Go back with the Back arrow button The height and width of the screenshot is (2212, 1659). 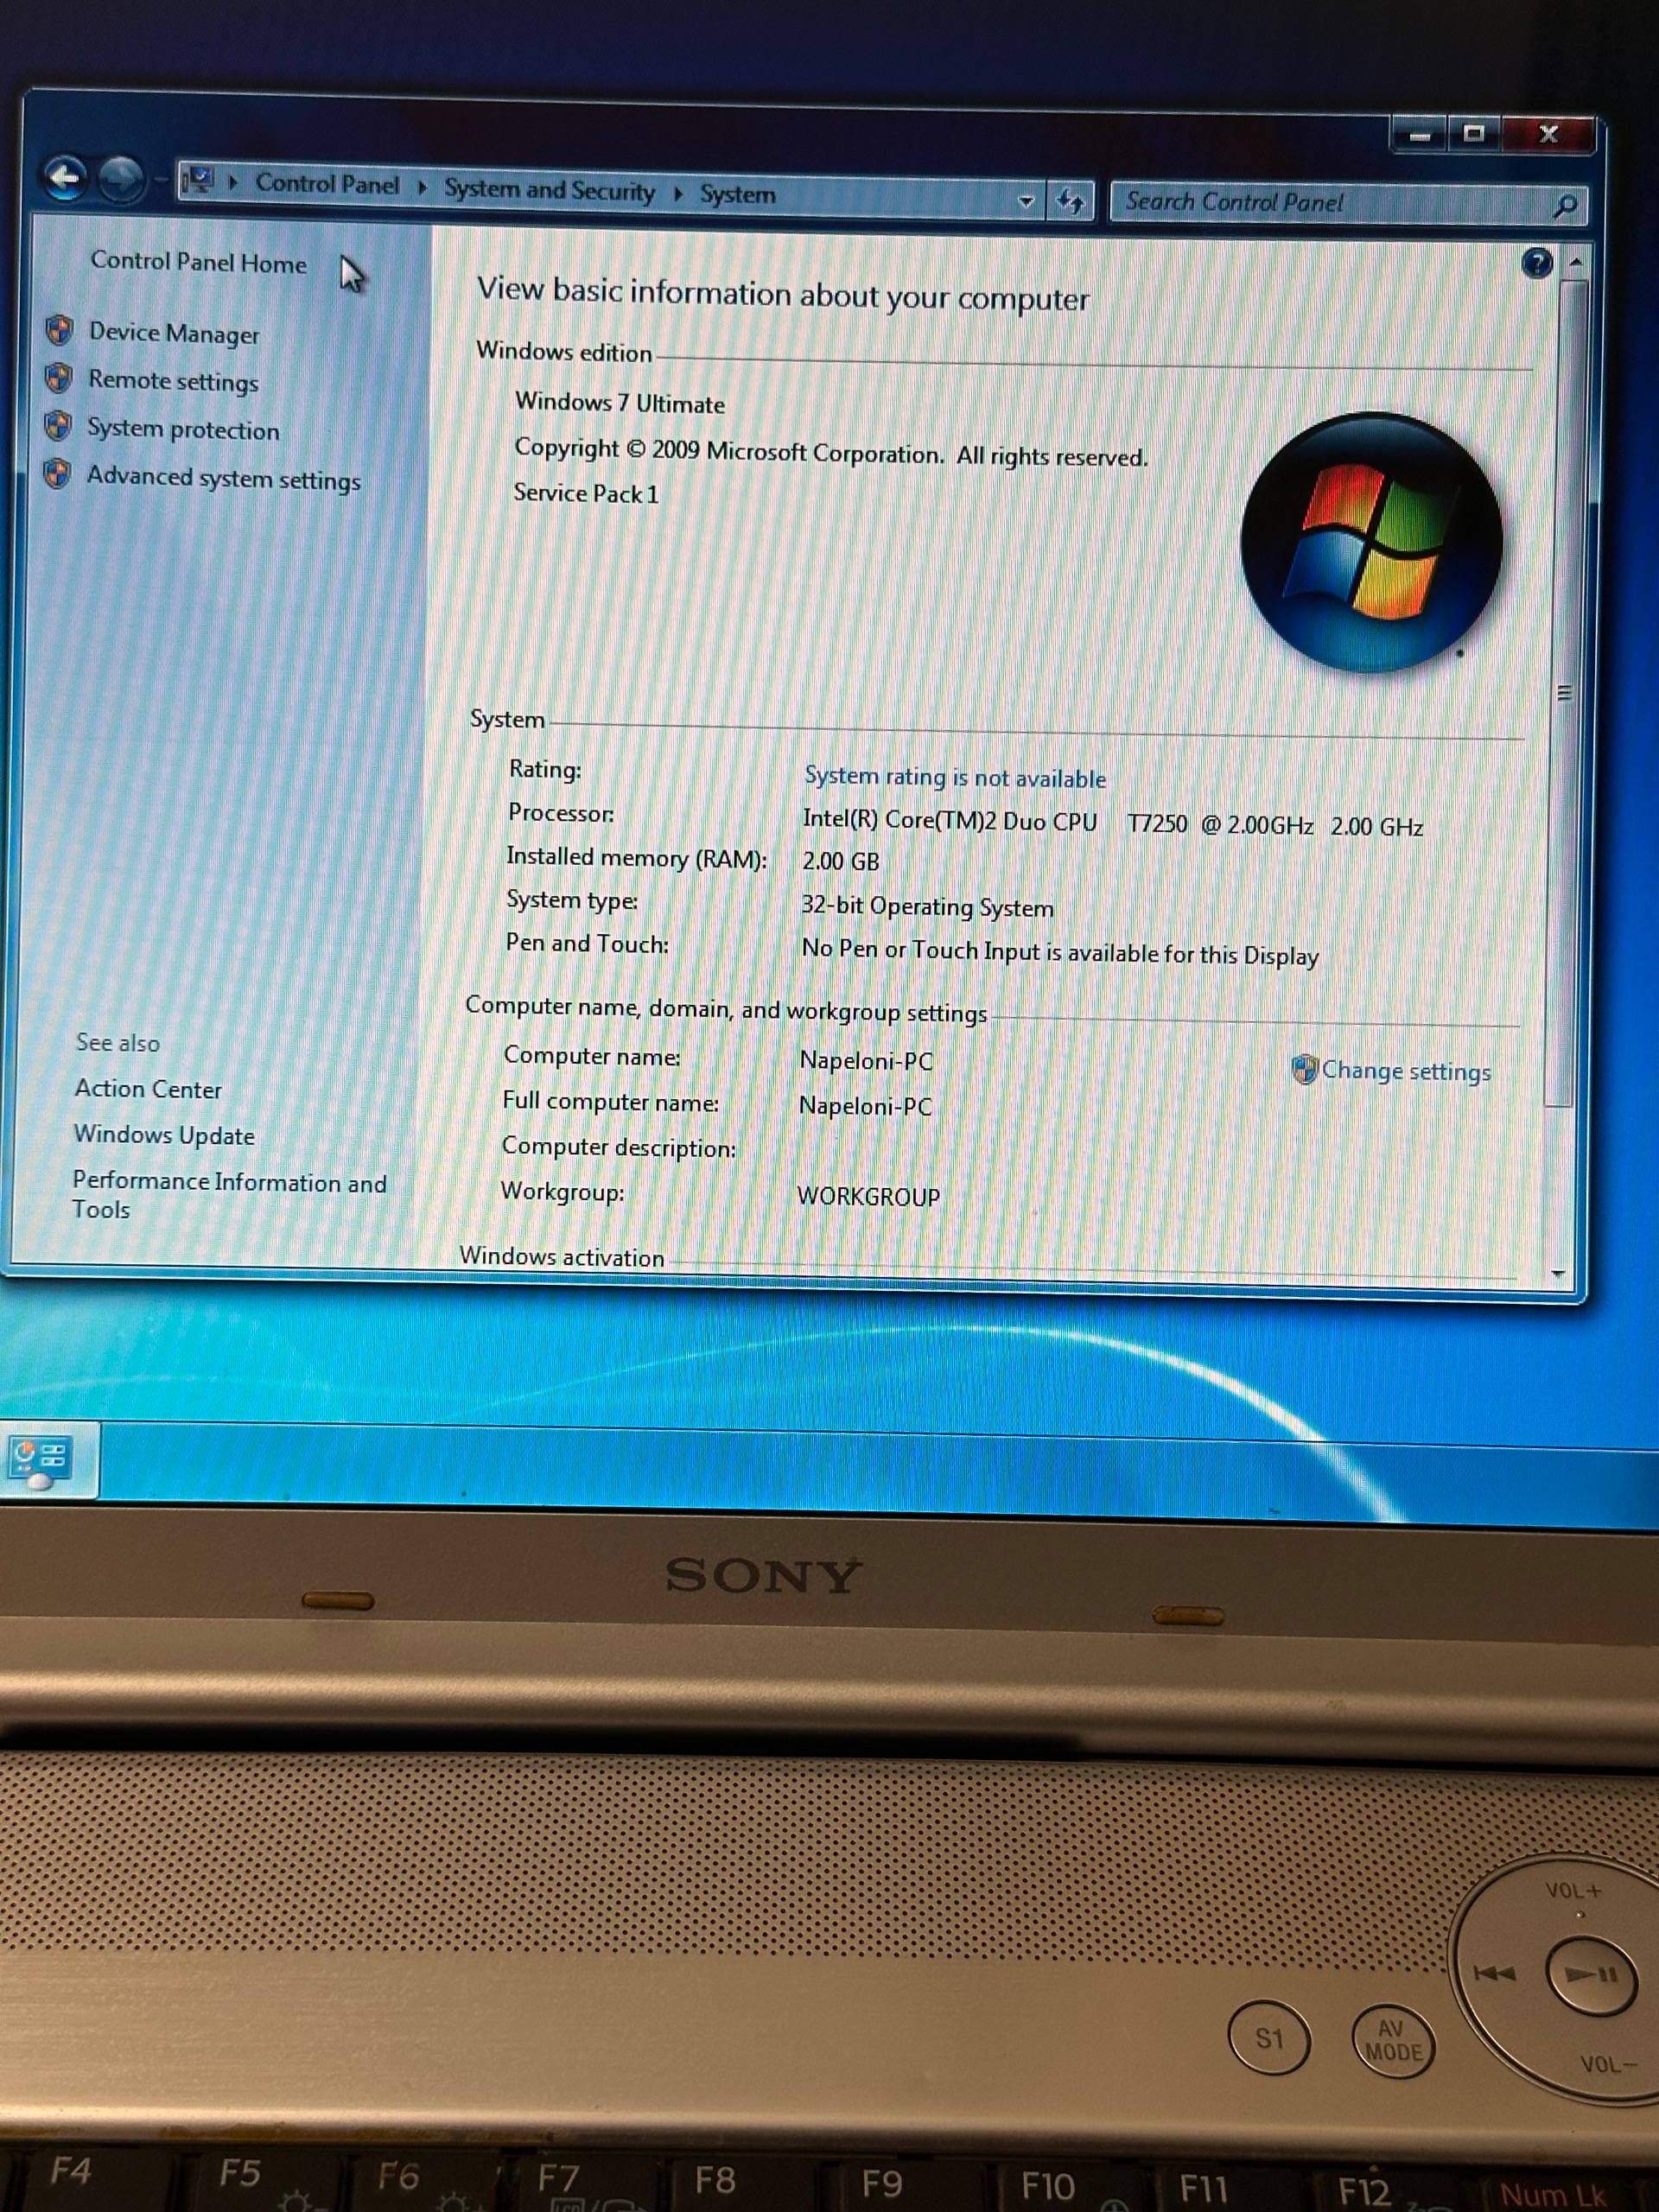click(x=65, y=178)
